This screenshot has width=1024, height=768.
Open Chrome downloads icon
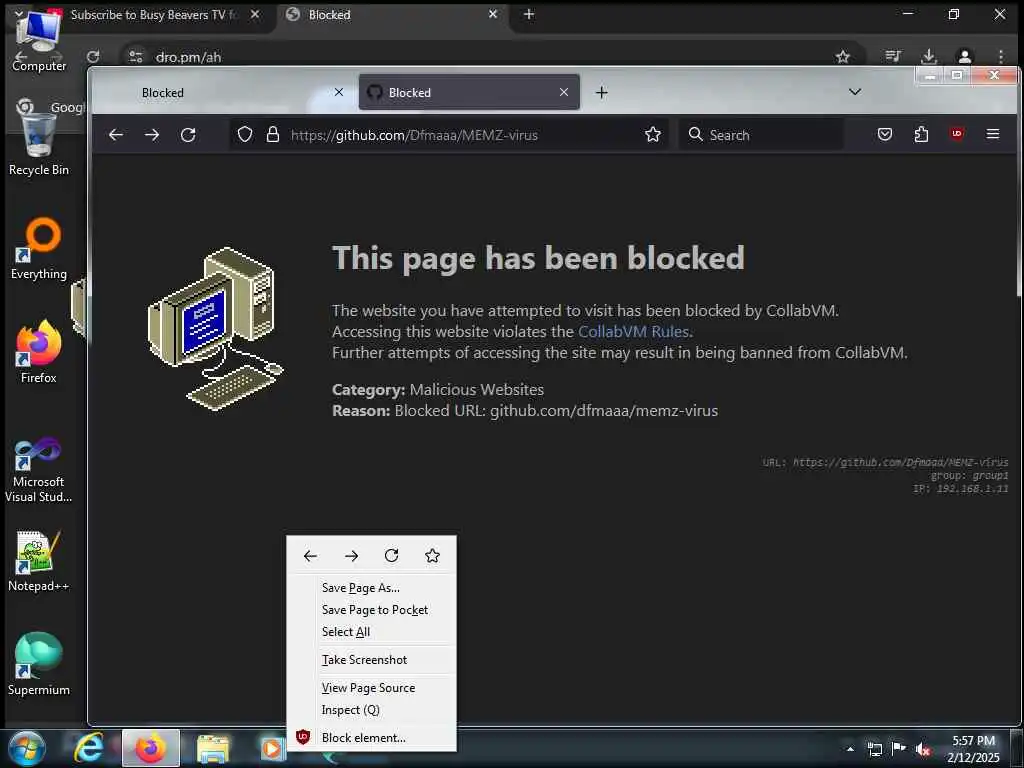(x=929, y=57)
